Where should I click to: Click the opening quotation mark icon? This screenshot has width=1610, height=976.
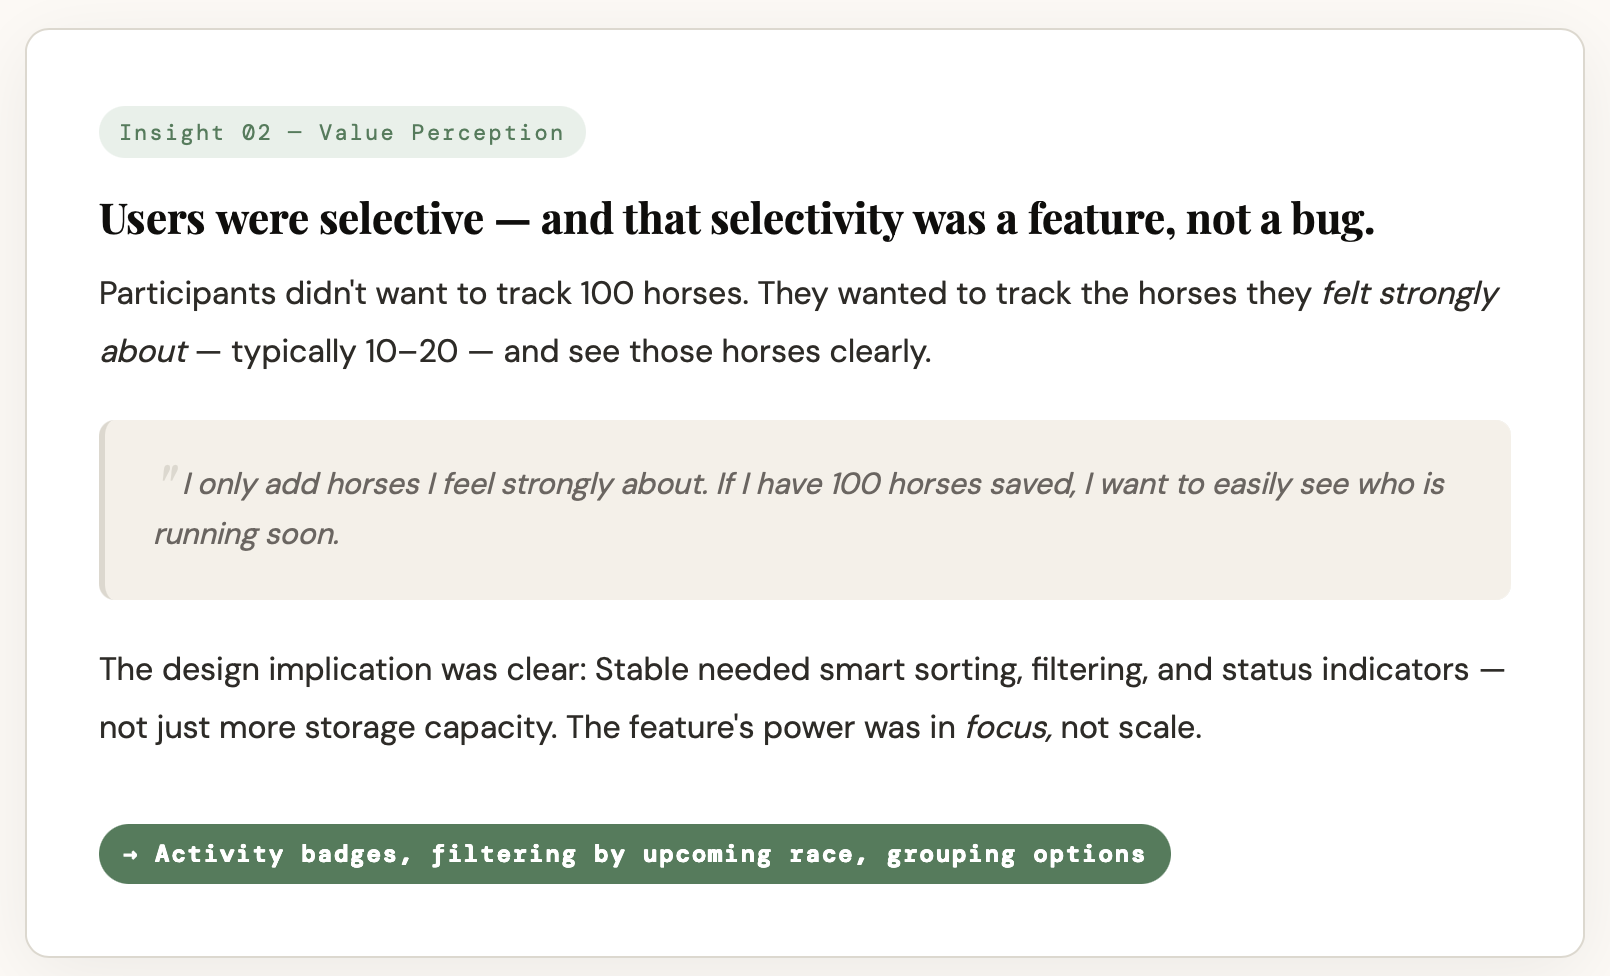click(x=167, y=476)
